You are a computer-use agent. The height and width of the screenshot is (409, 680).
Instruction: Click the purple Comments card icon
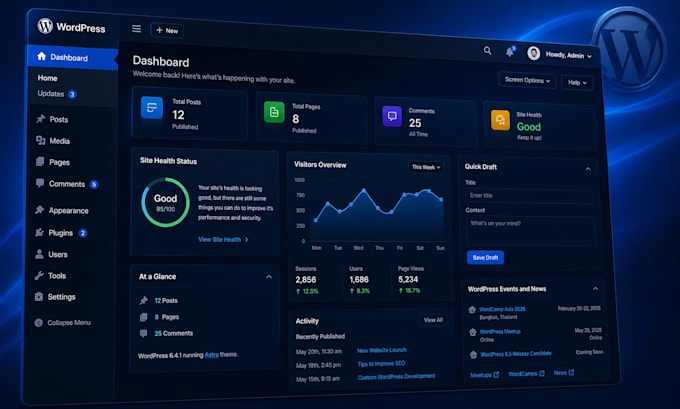pyautogui.click(x=392, y=116)
